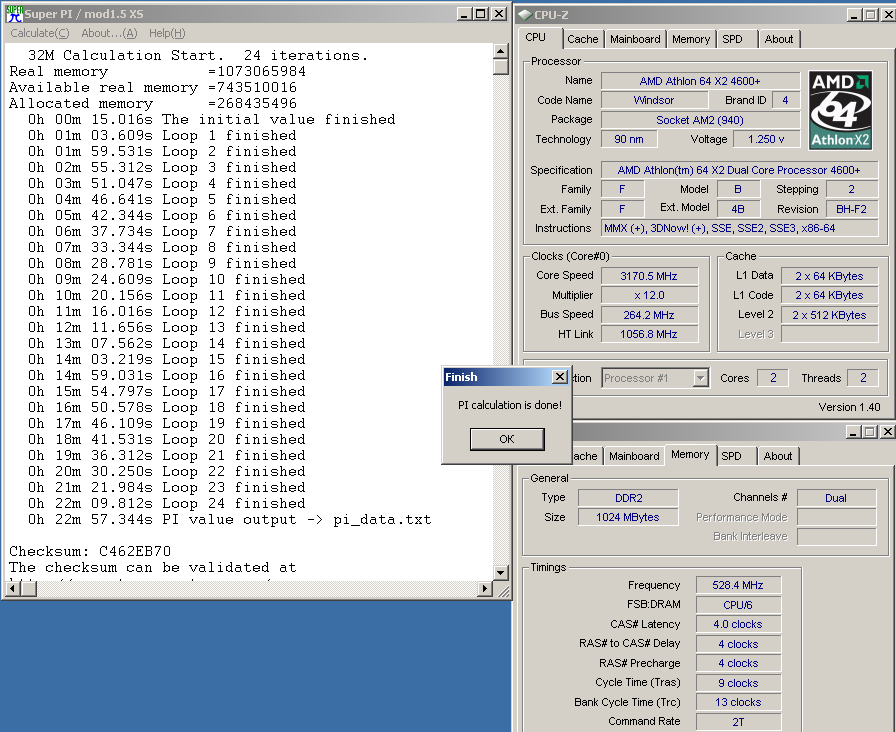This screenshot has width=896, height=732.
Task: Close the Finish dialog with the X button
Action: tap(560, 377)
